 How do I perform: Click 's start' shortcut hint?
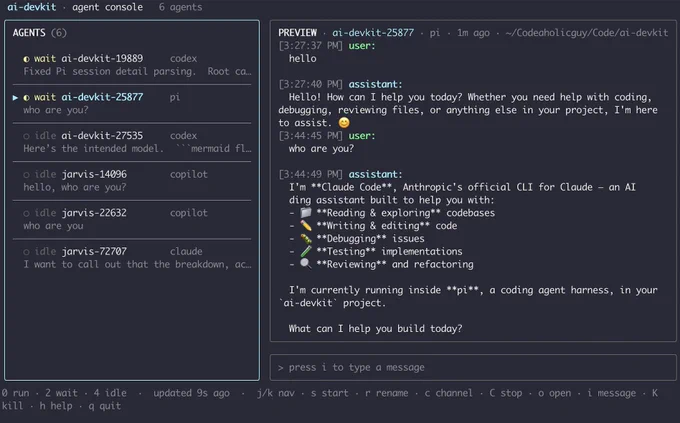click(330, 393)
